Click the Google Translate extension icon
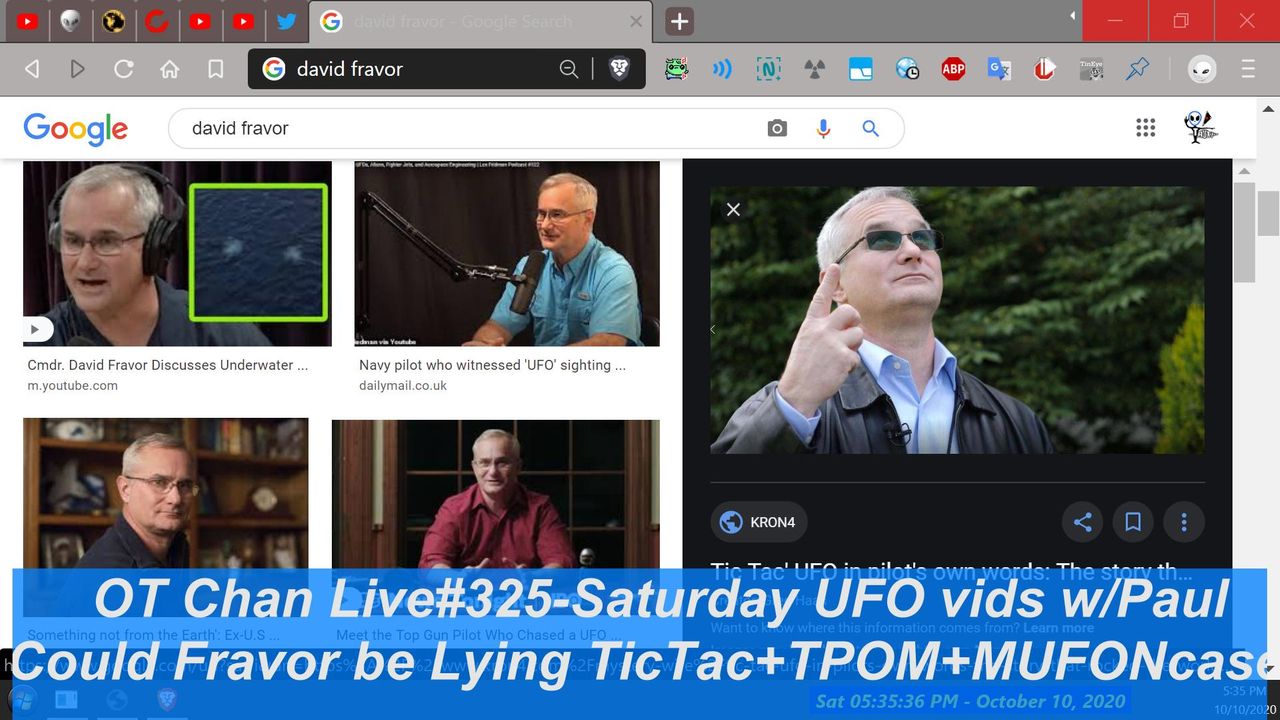The image size is (1280, 720). (x=998, y=69)
